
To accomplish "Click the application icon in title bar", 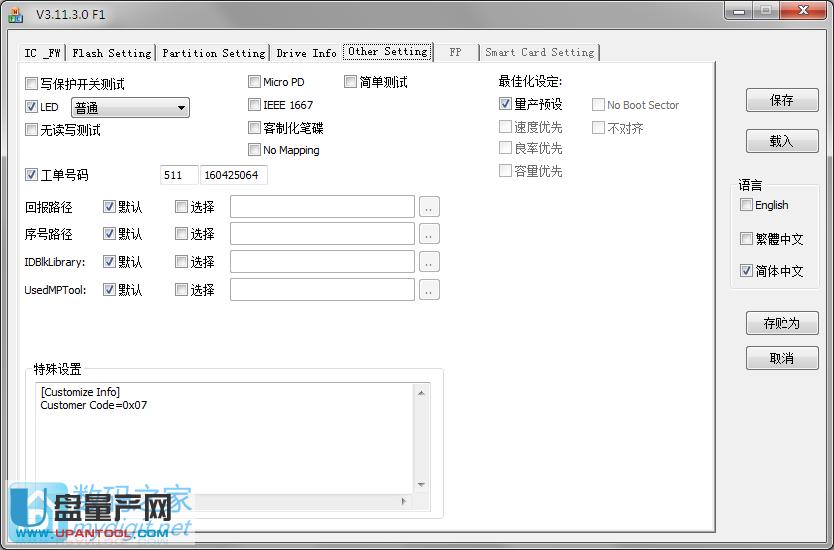I will coord(15,14).
